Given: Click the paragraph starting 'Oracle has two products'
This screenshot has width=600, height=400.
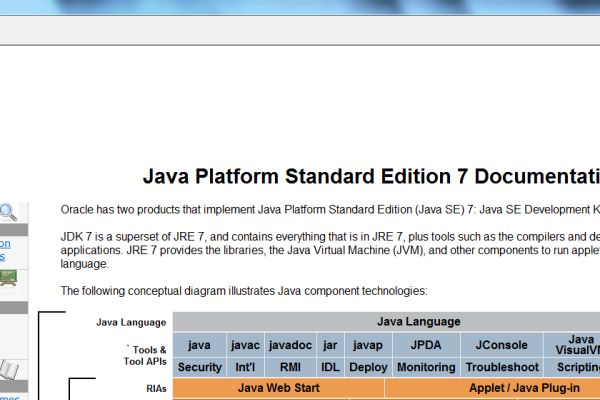Looking at the screenshot, I should [x=330, y=210].
